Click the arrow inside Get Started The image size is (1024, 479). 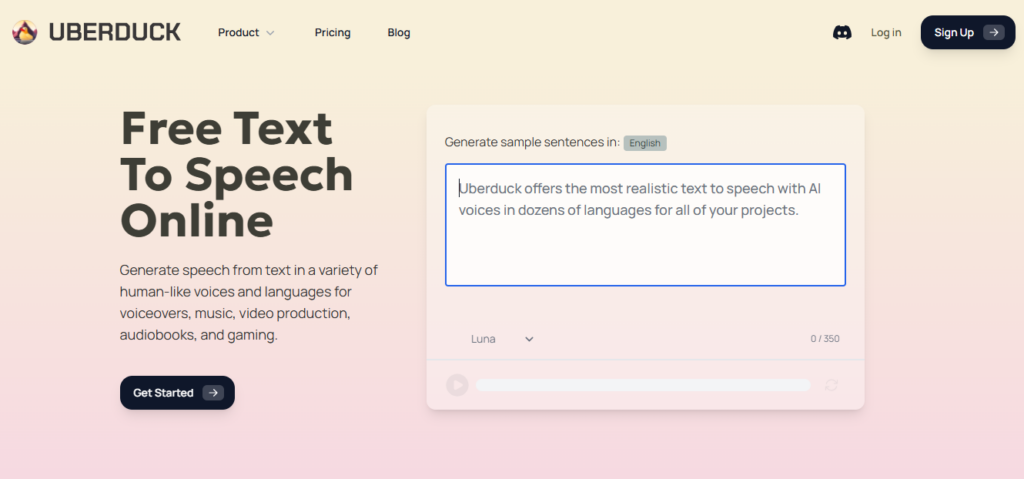pyautogui.click(x=213, y=393)
